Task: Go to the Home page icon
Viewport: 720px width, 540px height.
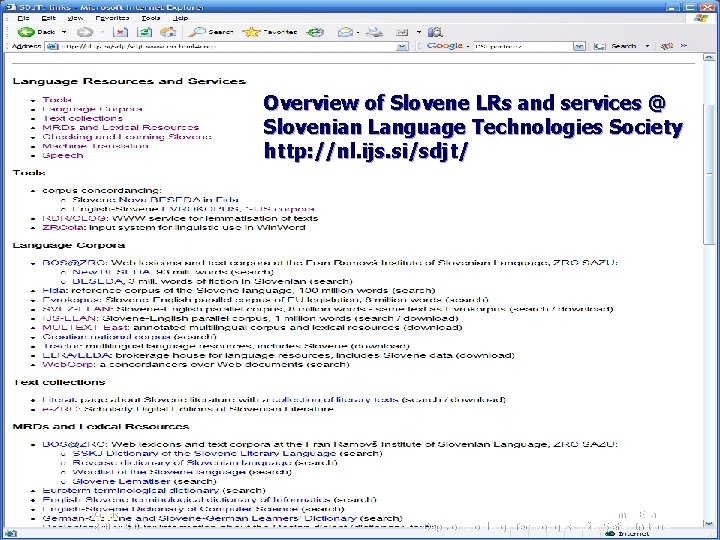Action: [168, 32]
